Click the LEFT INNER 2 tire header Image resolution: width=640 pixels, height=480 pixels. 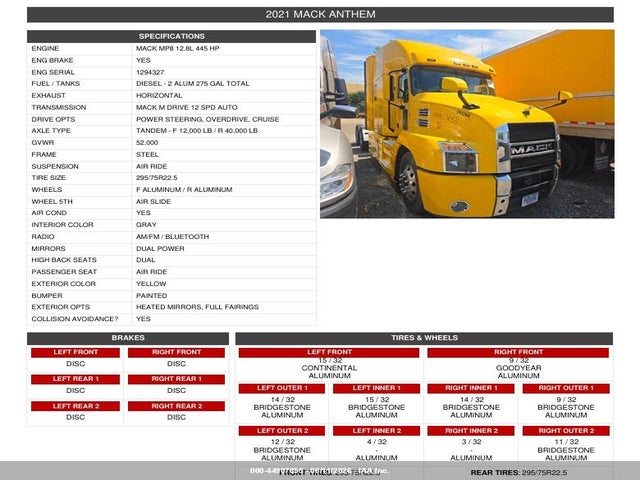pos(376,431)
